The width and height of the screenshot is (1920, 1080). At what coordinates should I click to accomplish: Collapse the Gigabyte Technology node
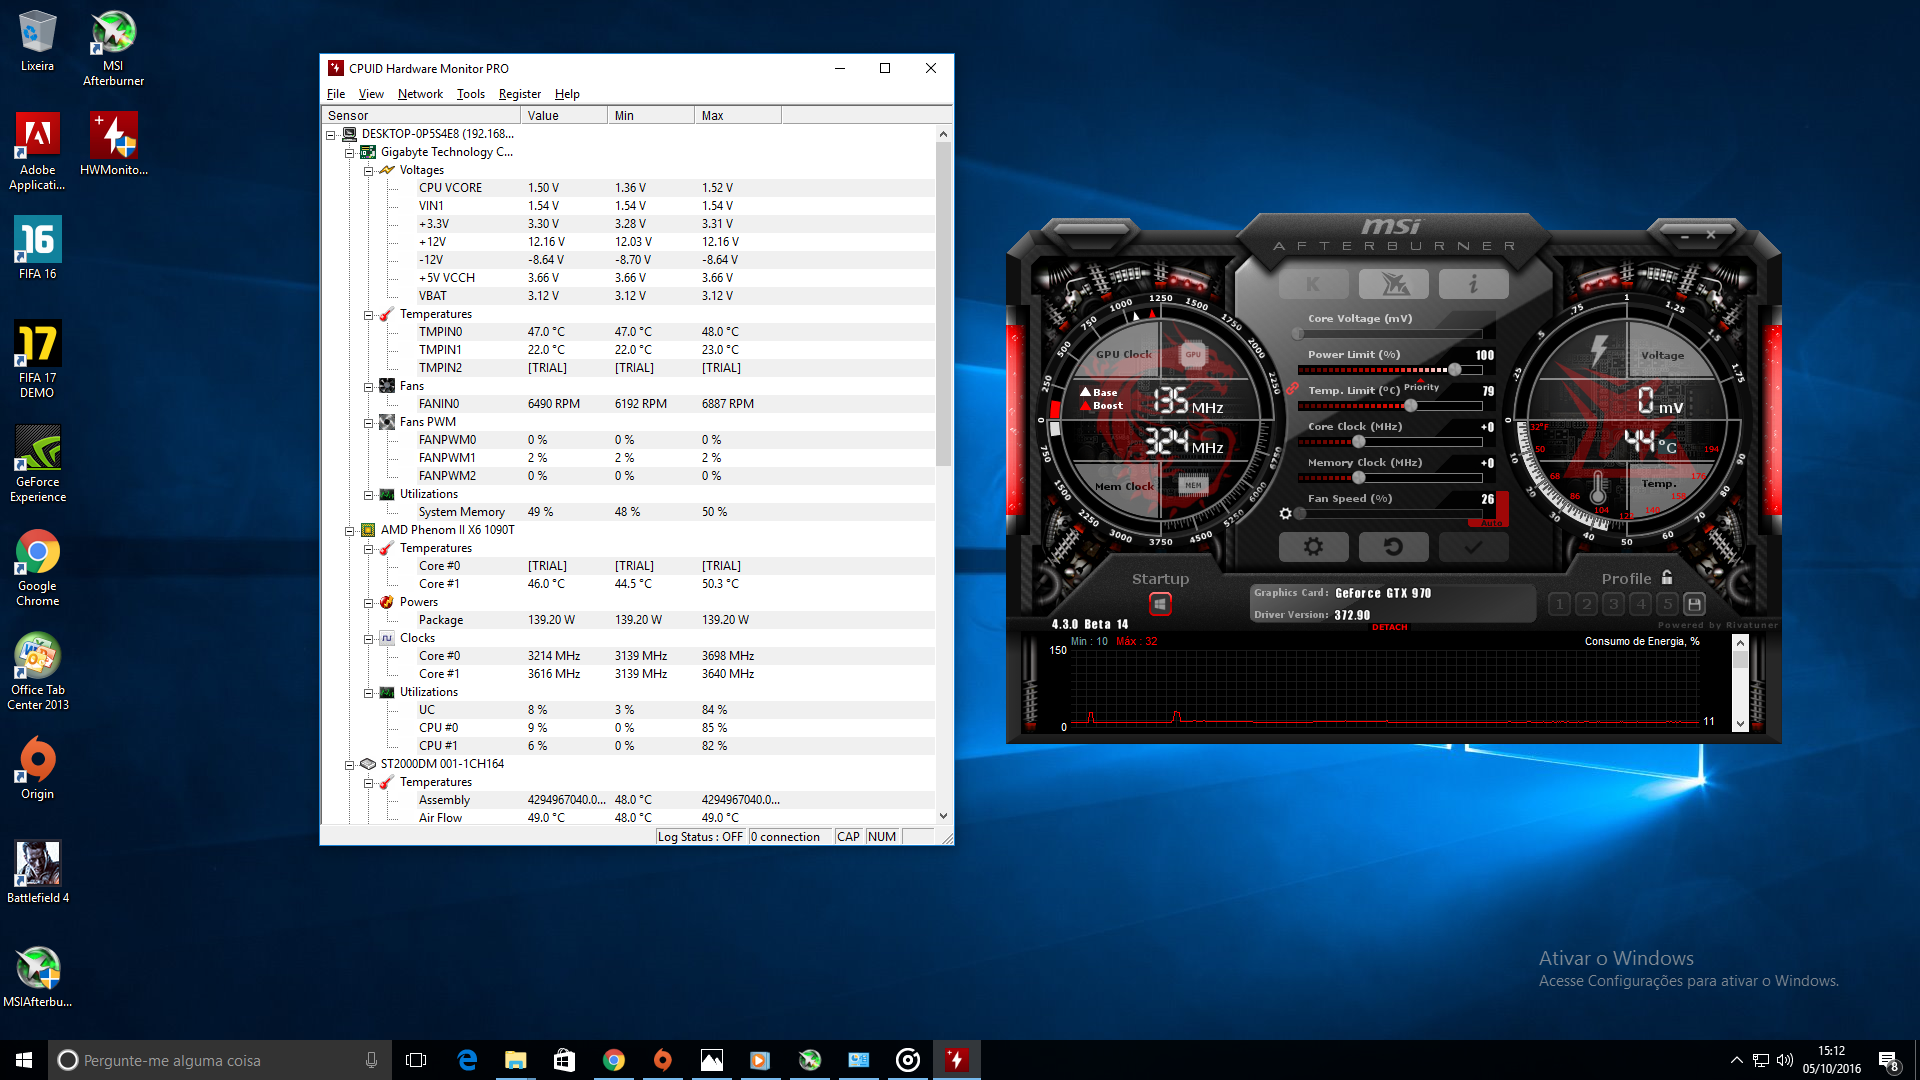point(349,153)
